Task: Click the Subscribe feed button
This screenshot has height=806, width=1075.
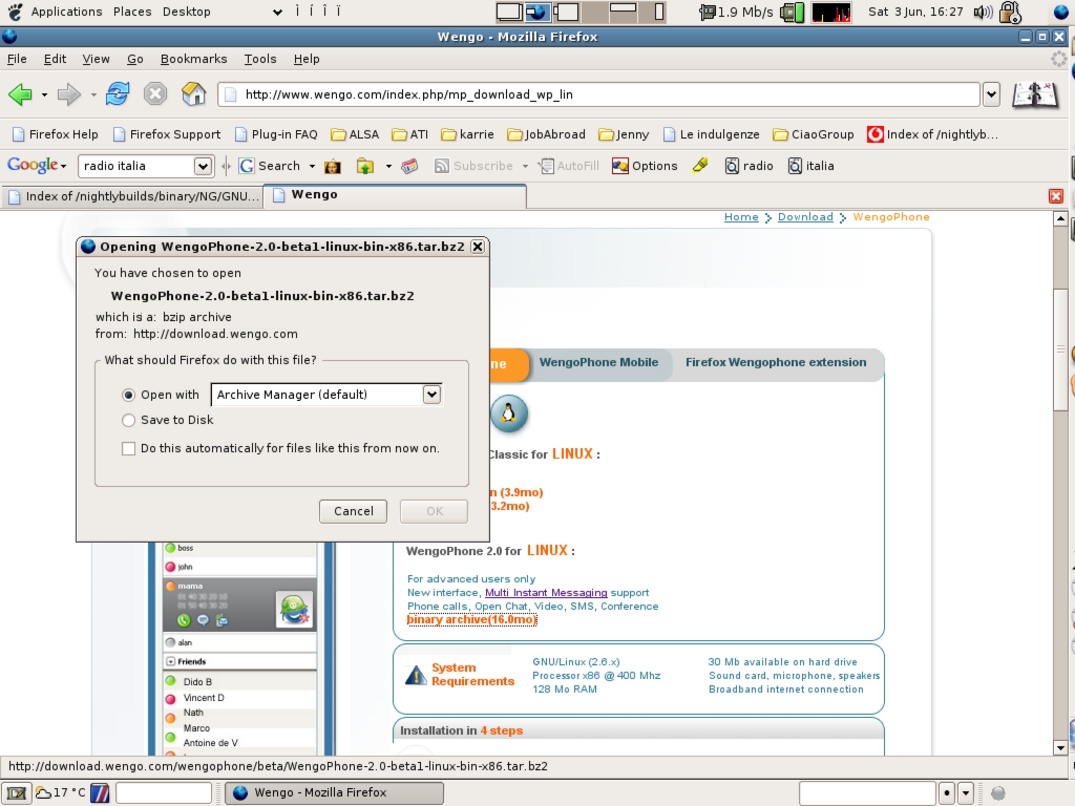Action: click(x=474, y=166)
